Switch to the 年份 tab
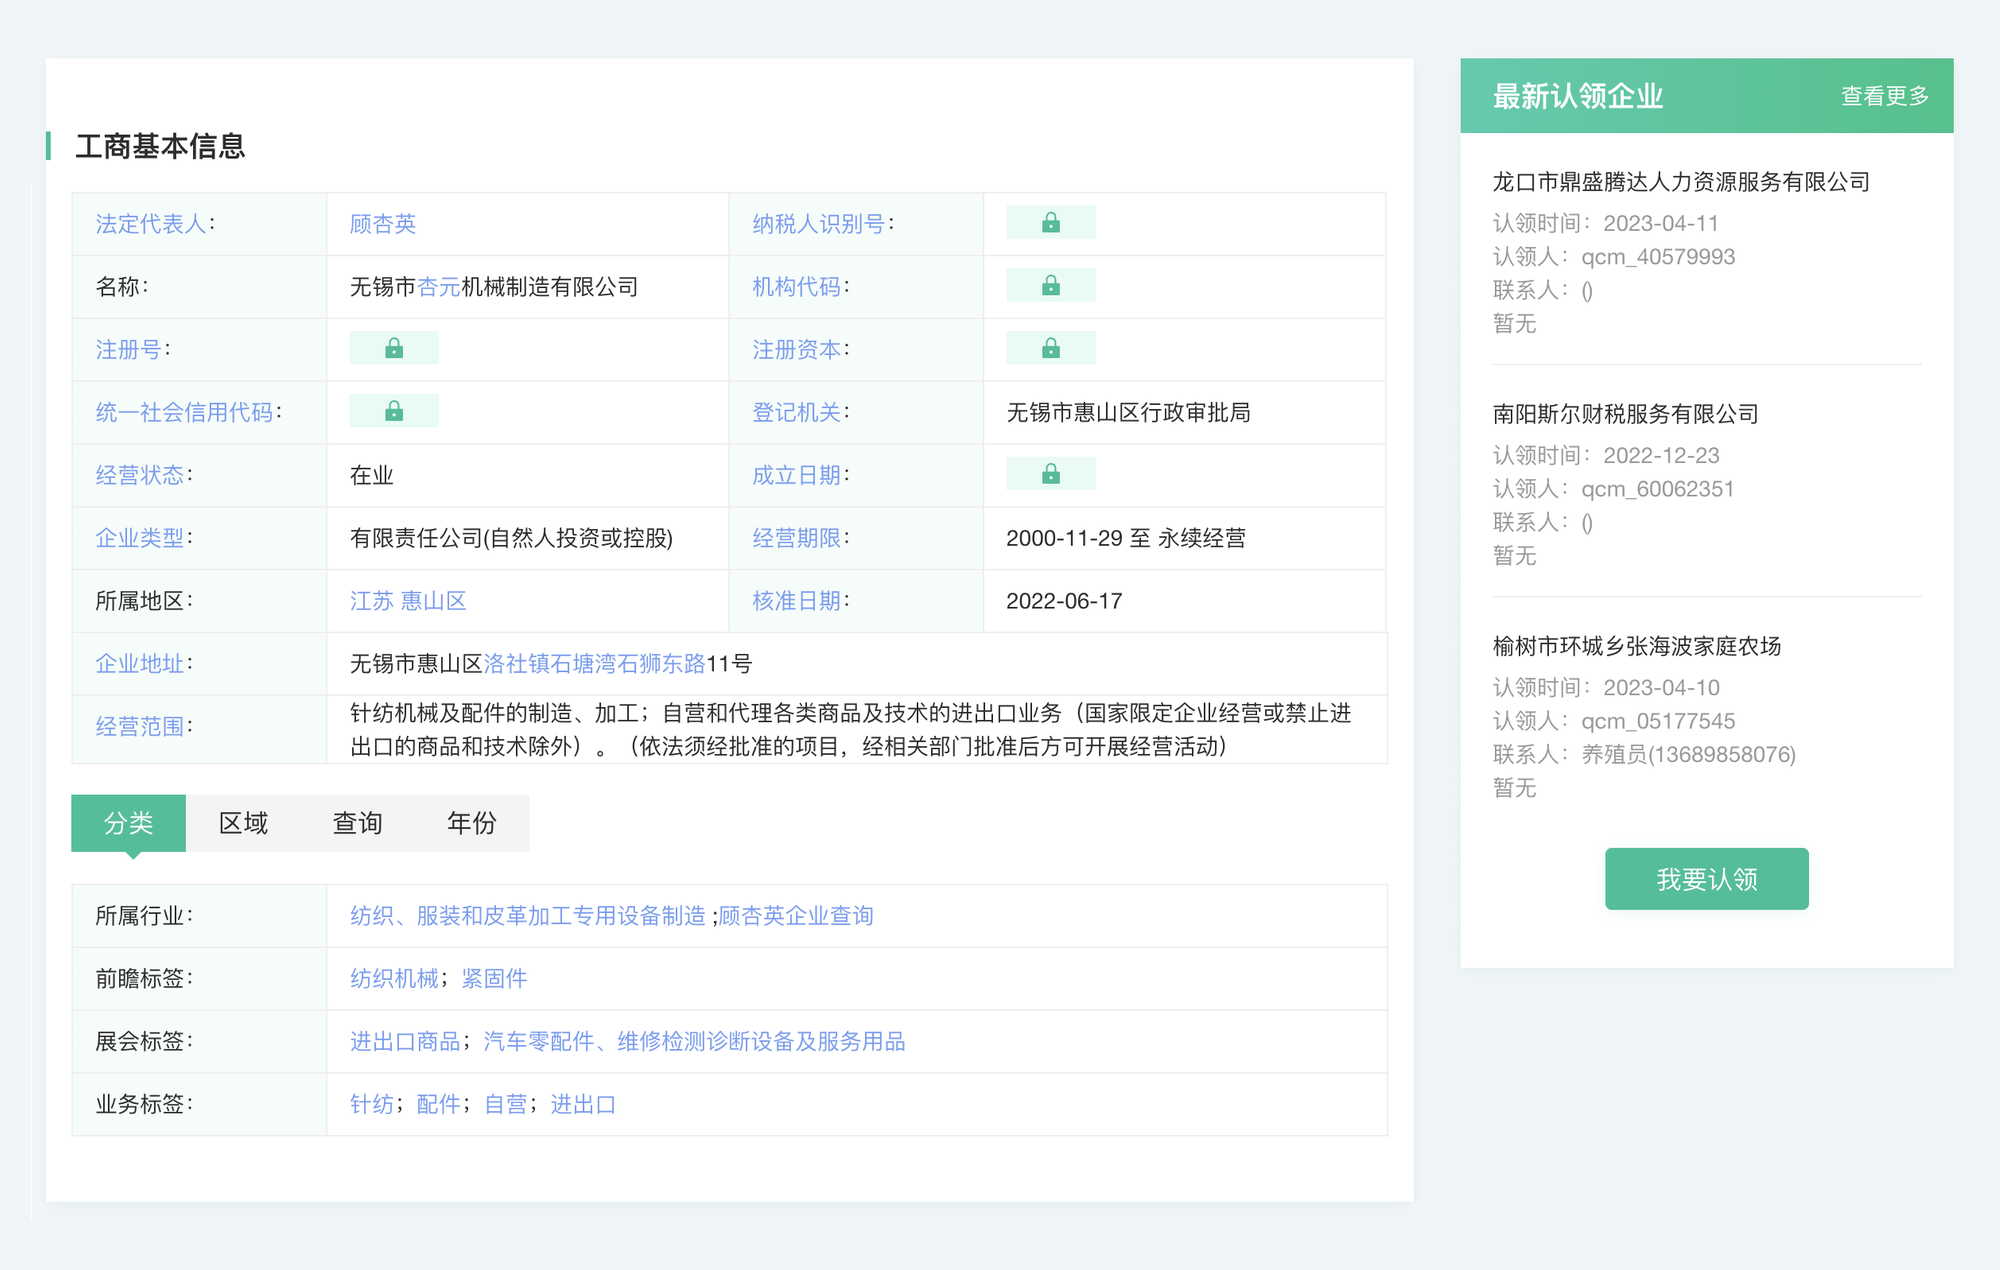Viewport: 2000px width, 1270px height. (x=471, y=823)
